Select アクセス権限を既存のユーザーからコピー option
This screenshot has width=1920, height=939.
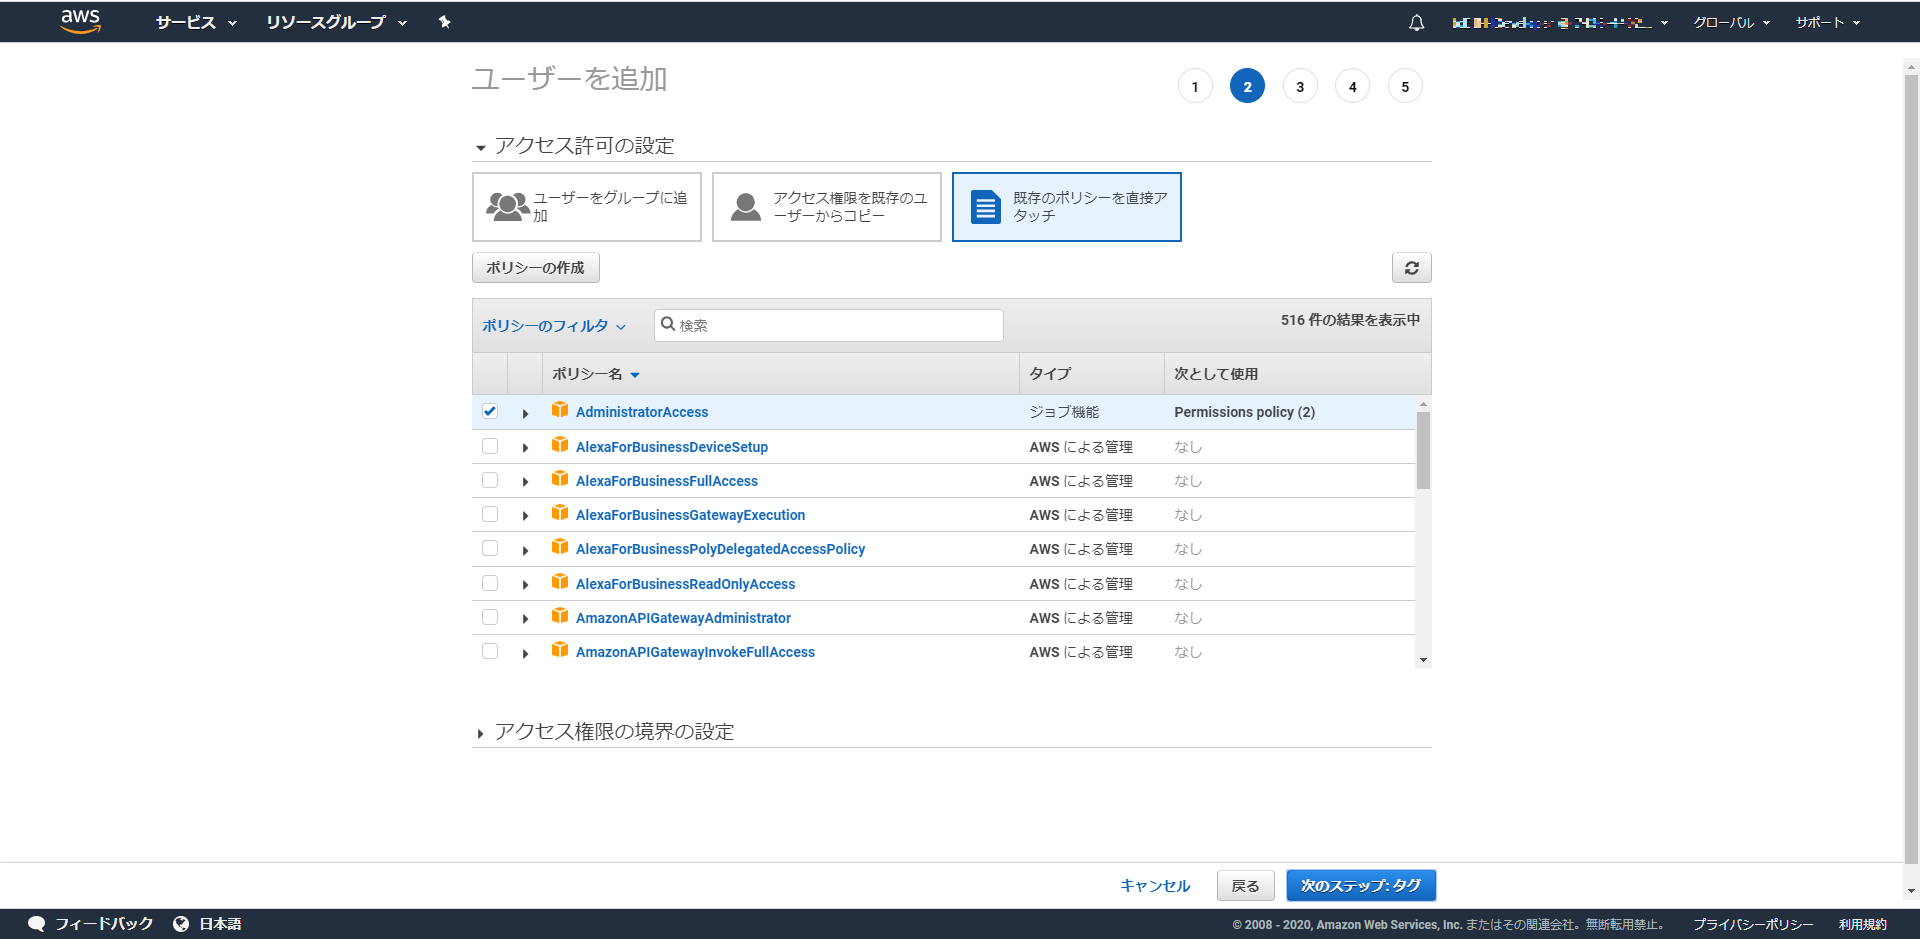[827, 207]
